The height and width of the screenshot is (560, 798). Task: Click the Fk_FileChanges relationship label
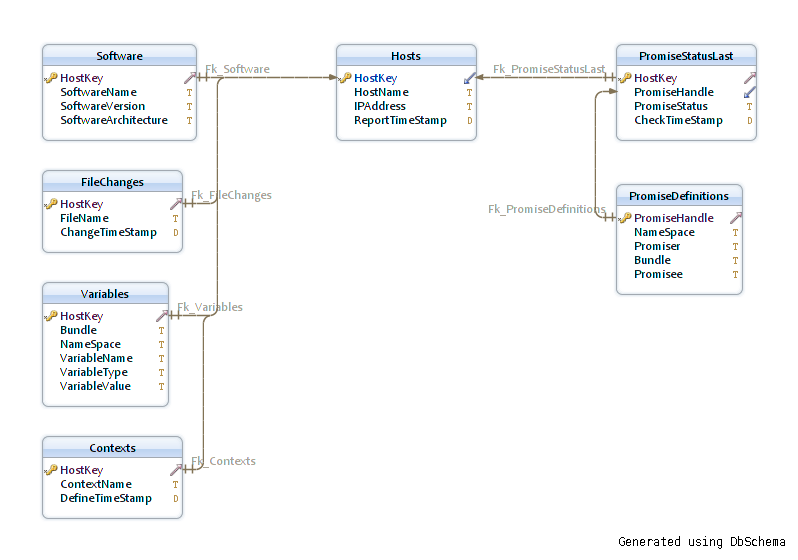[231, 195]
